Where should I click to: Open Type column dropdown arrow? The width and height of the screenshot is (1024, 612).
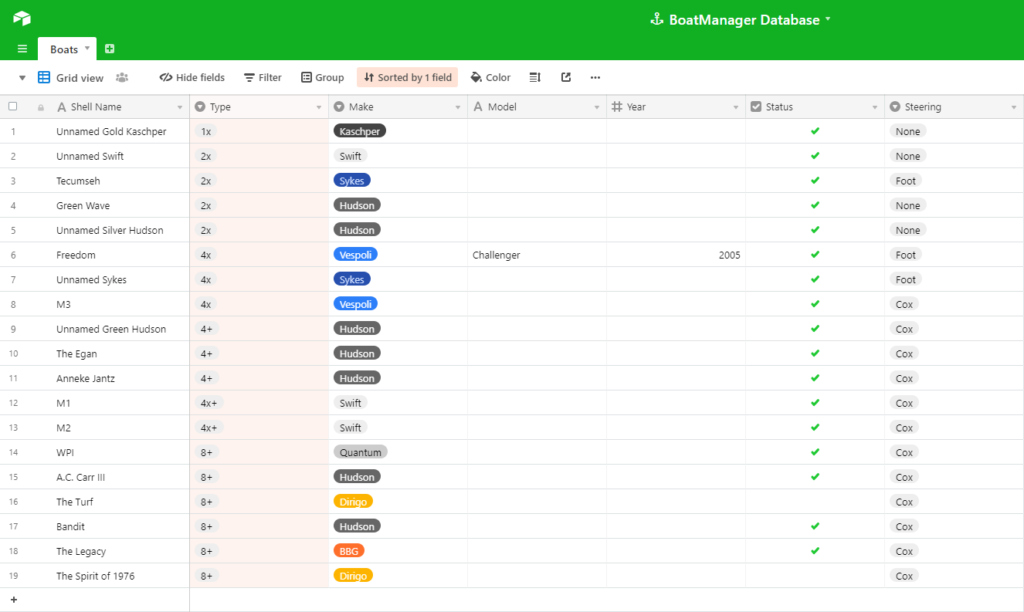pyautogui.click(x=319, y=107)
